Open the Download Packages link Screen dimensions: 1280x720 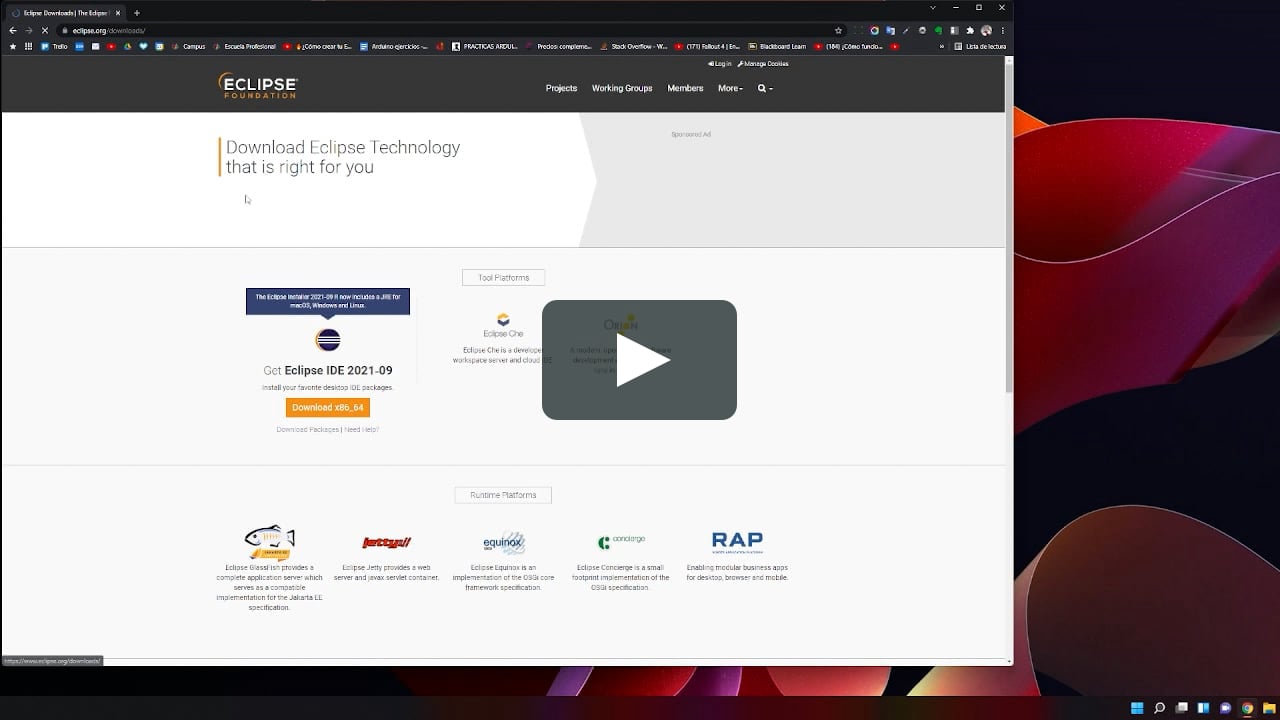[308, 430]
